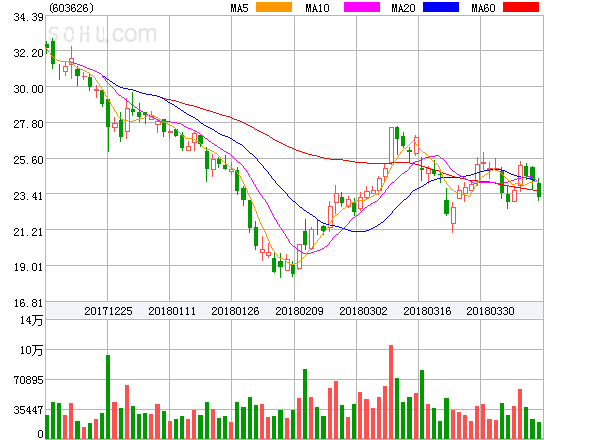Click the stock code (603626) text
The image size is (600, 440).
coord(71,8)
